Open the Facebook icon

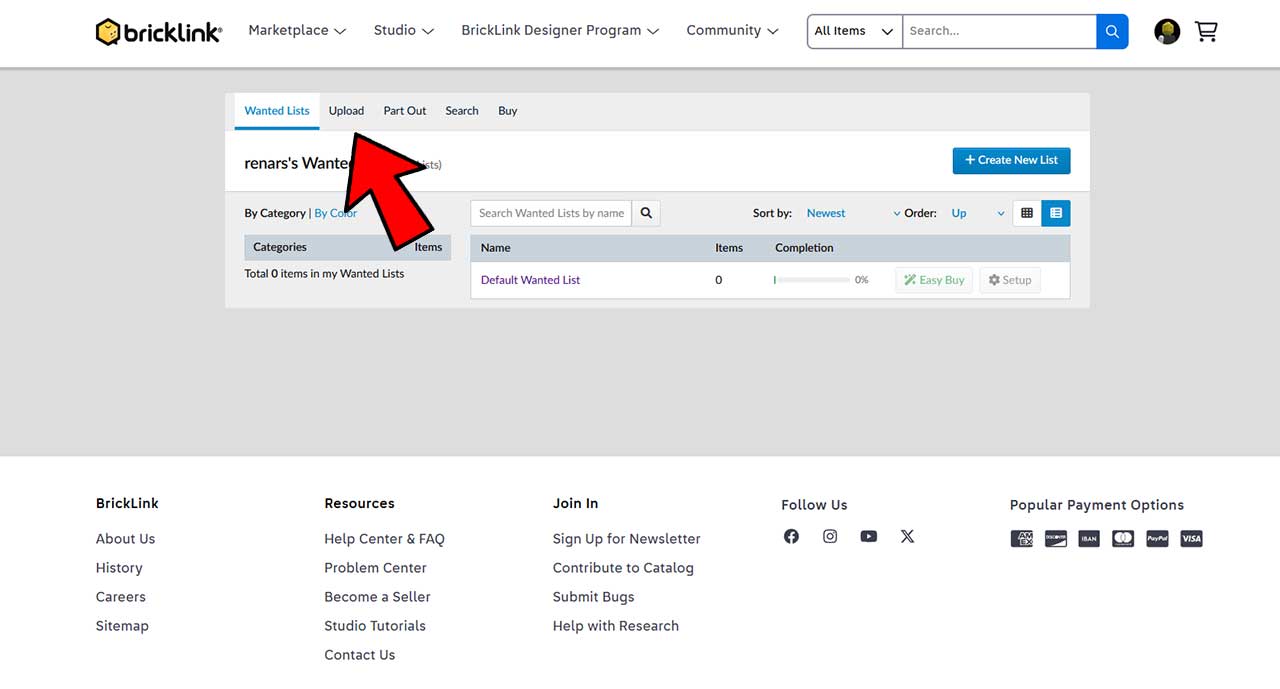(791, 536)
